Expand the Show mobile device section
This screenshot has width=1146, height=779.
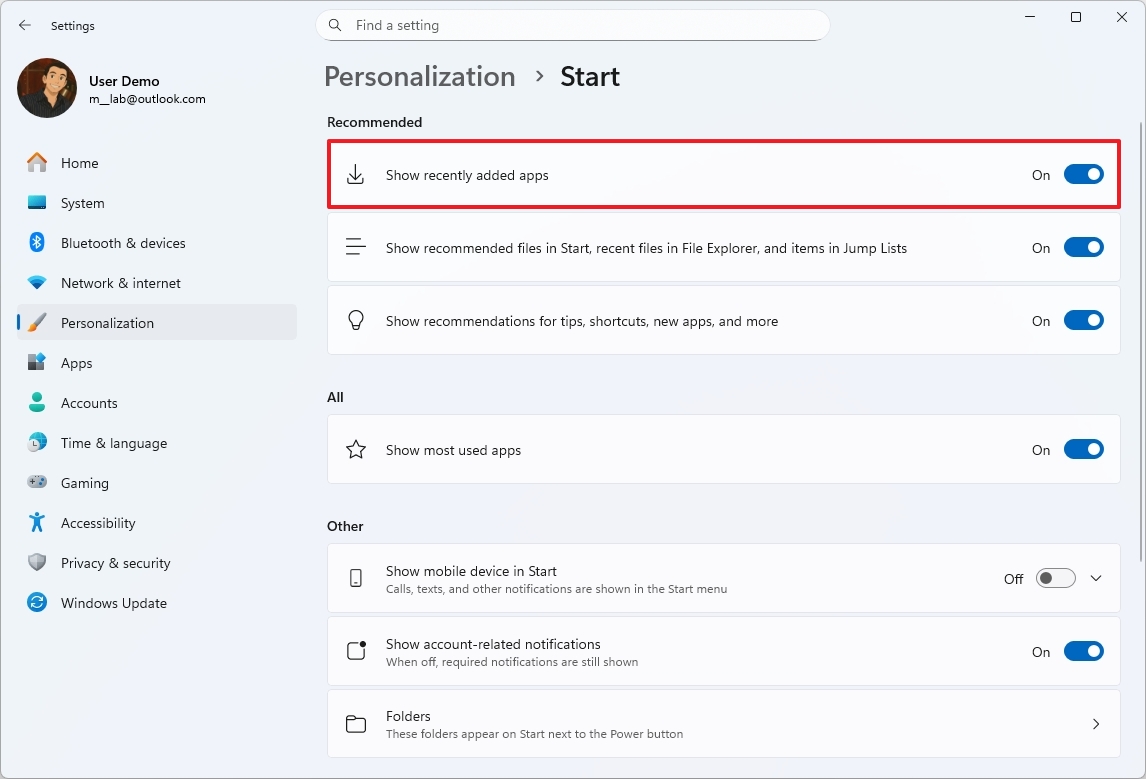[1096, 578]
